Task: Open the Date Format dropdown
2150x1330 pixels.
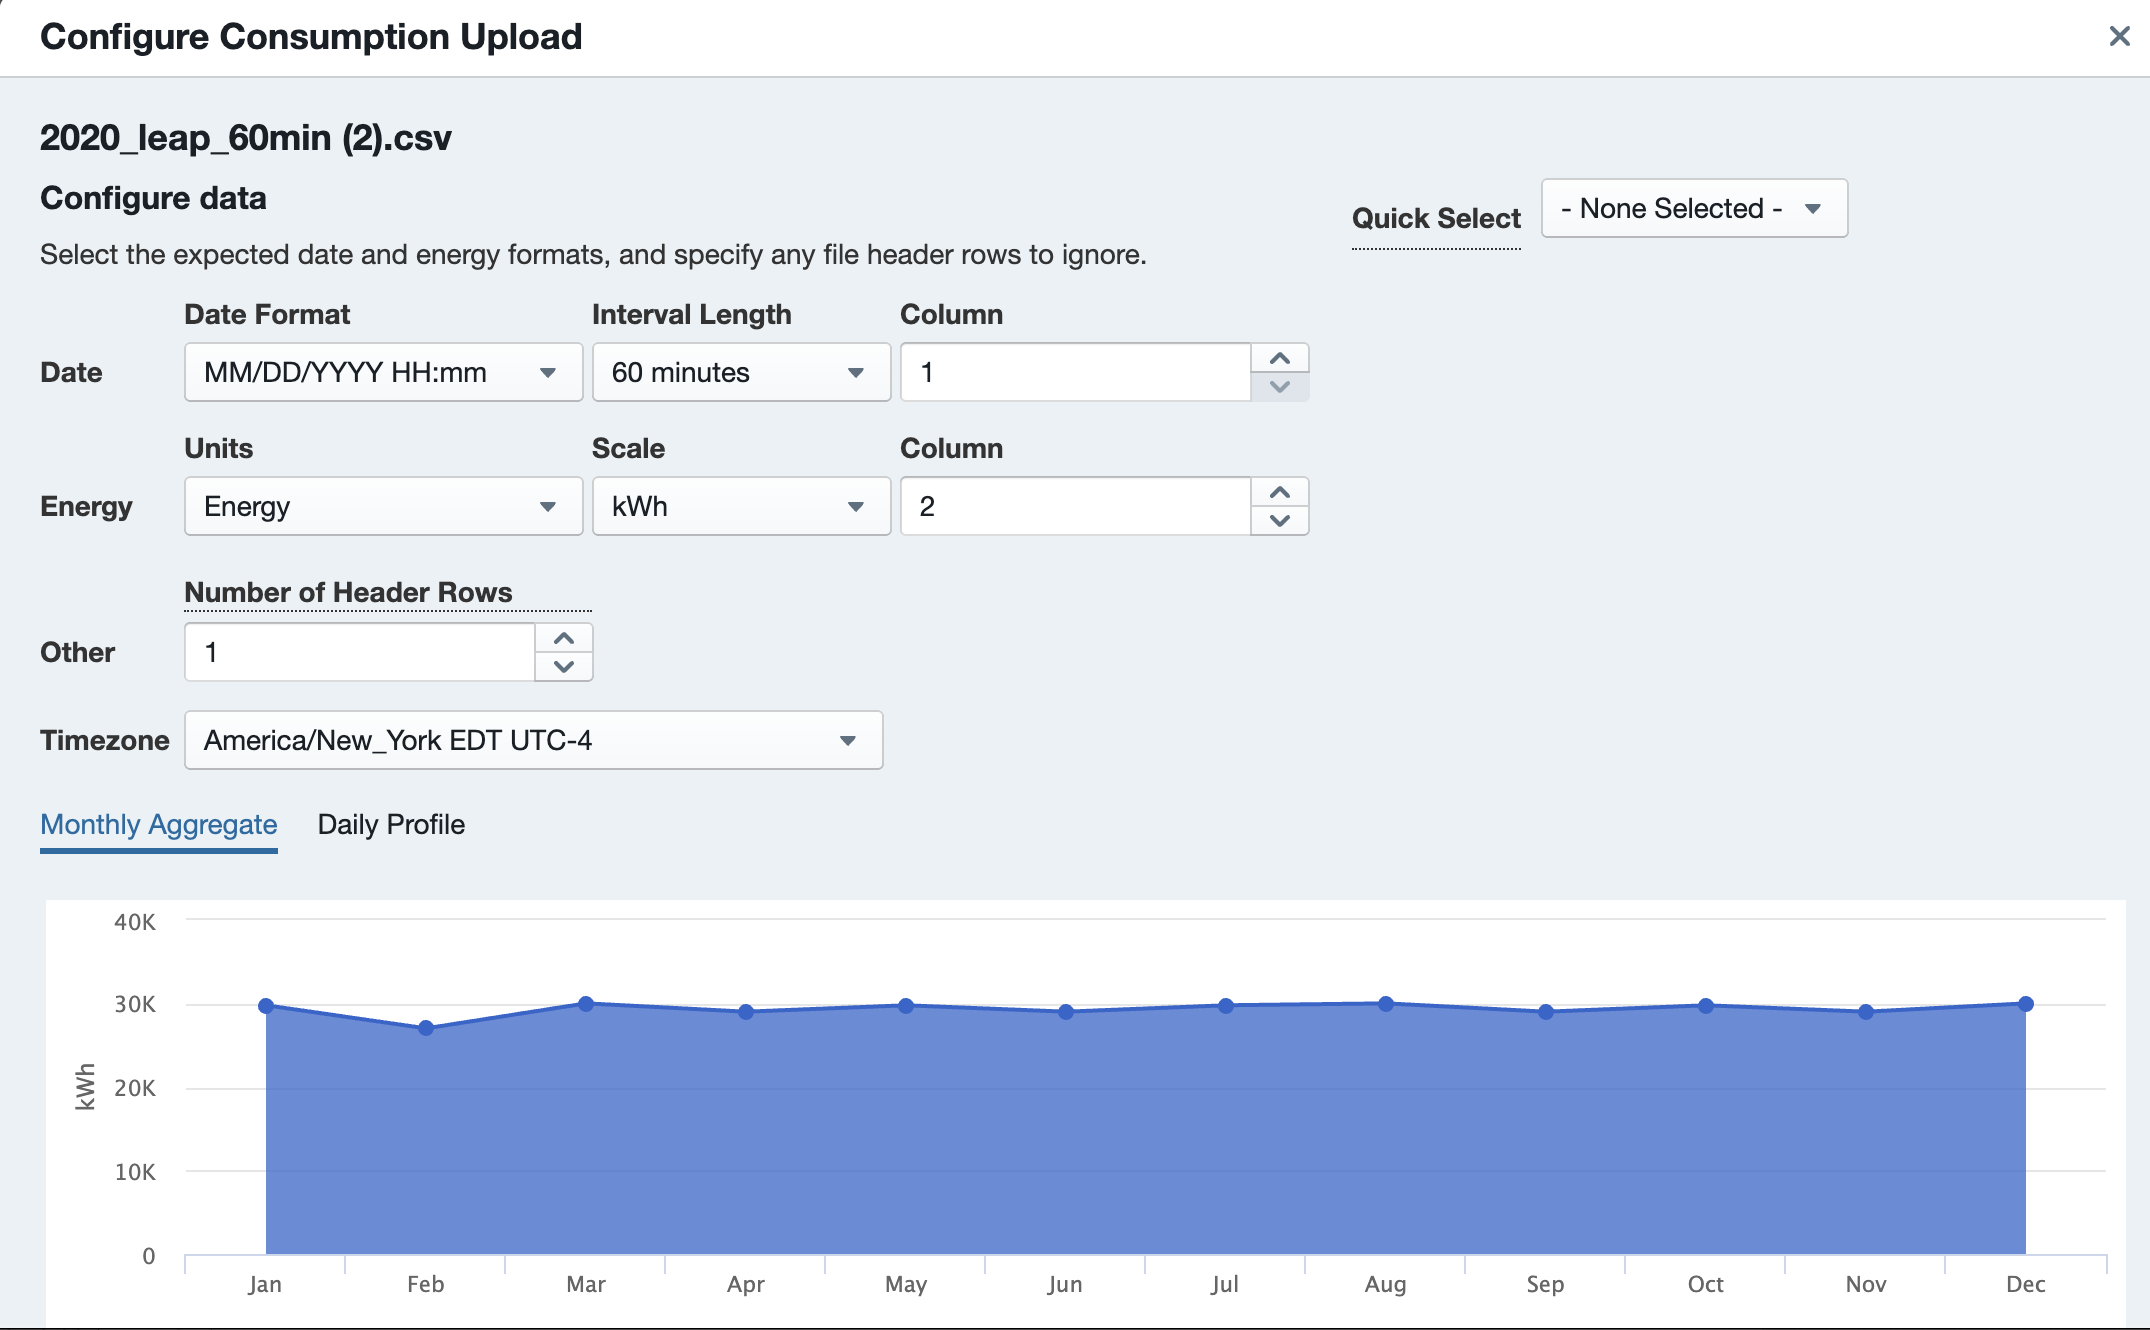Action: tap(383, 373)
